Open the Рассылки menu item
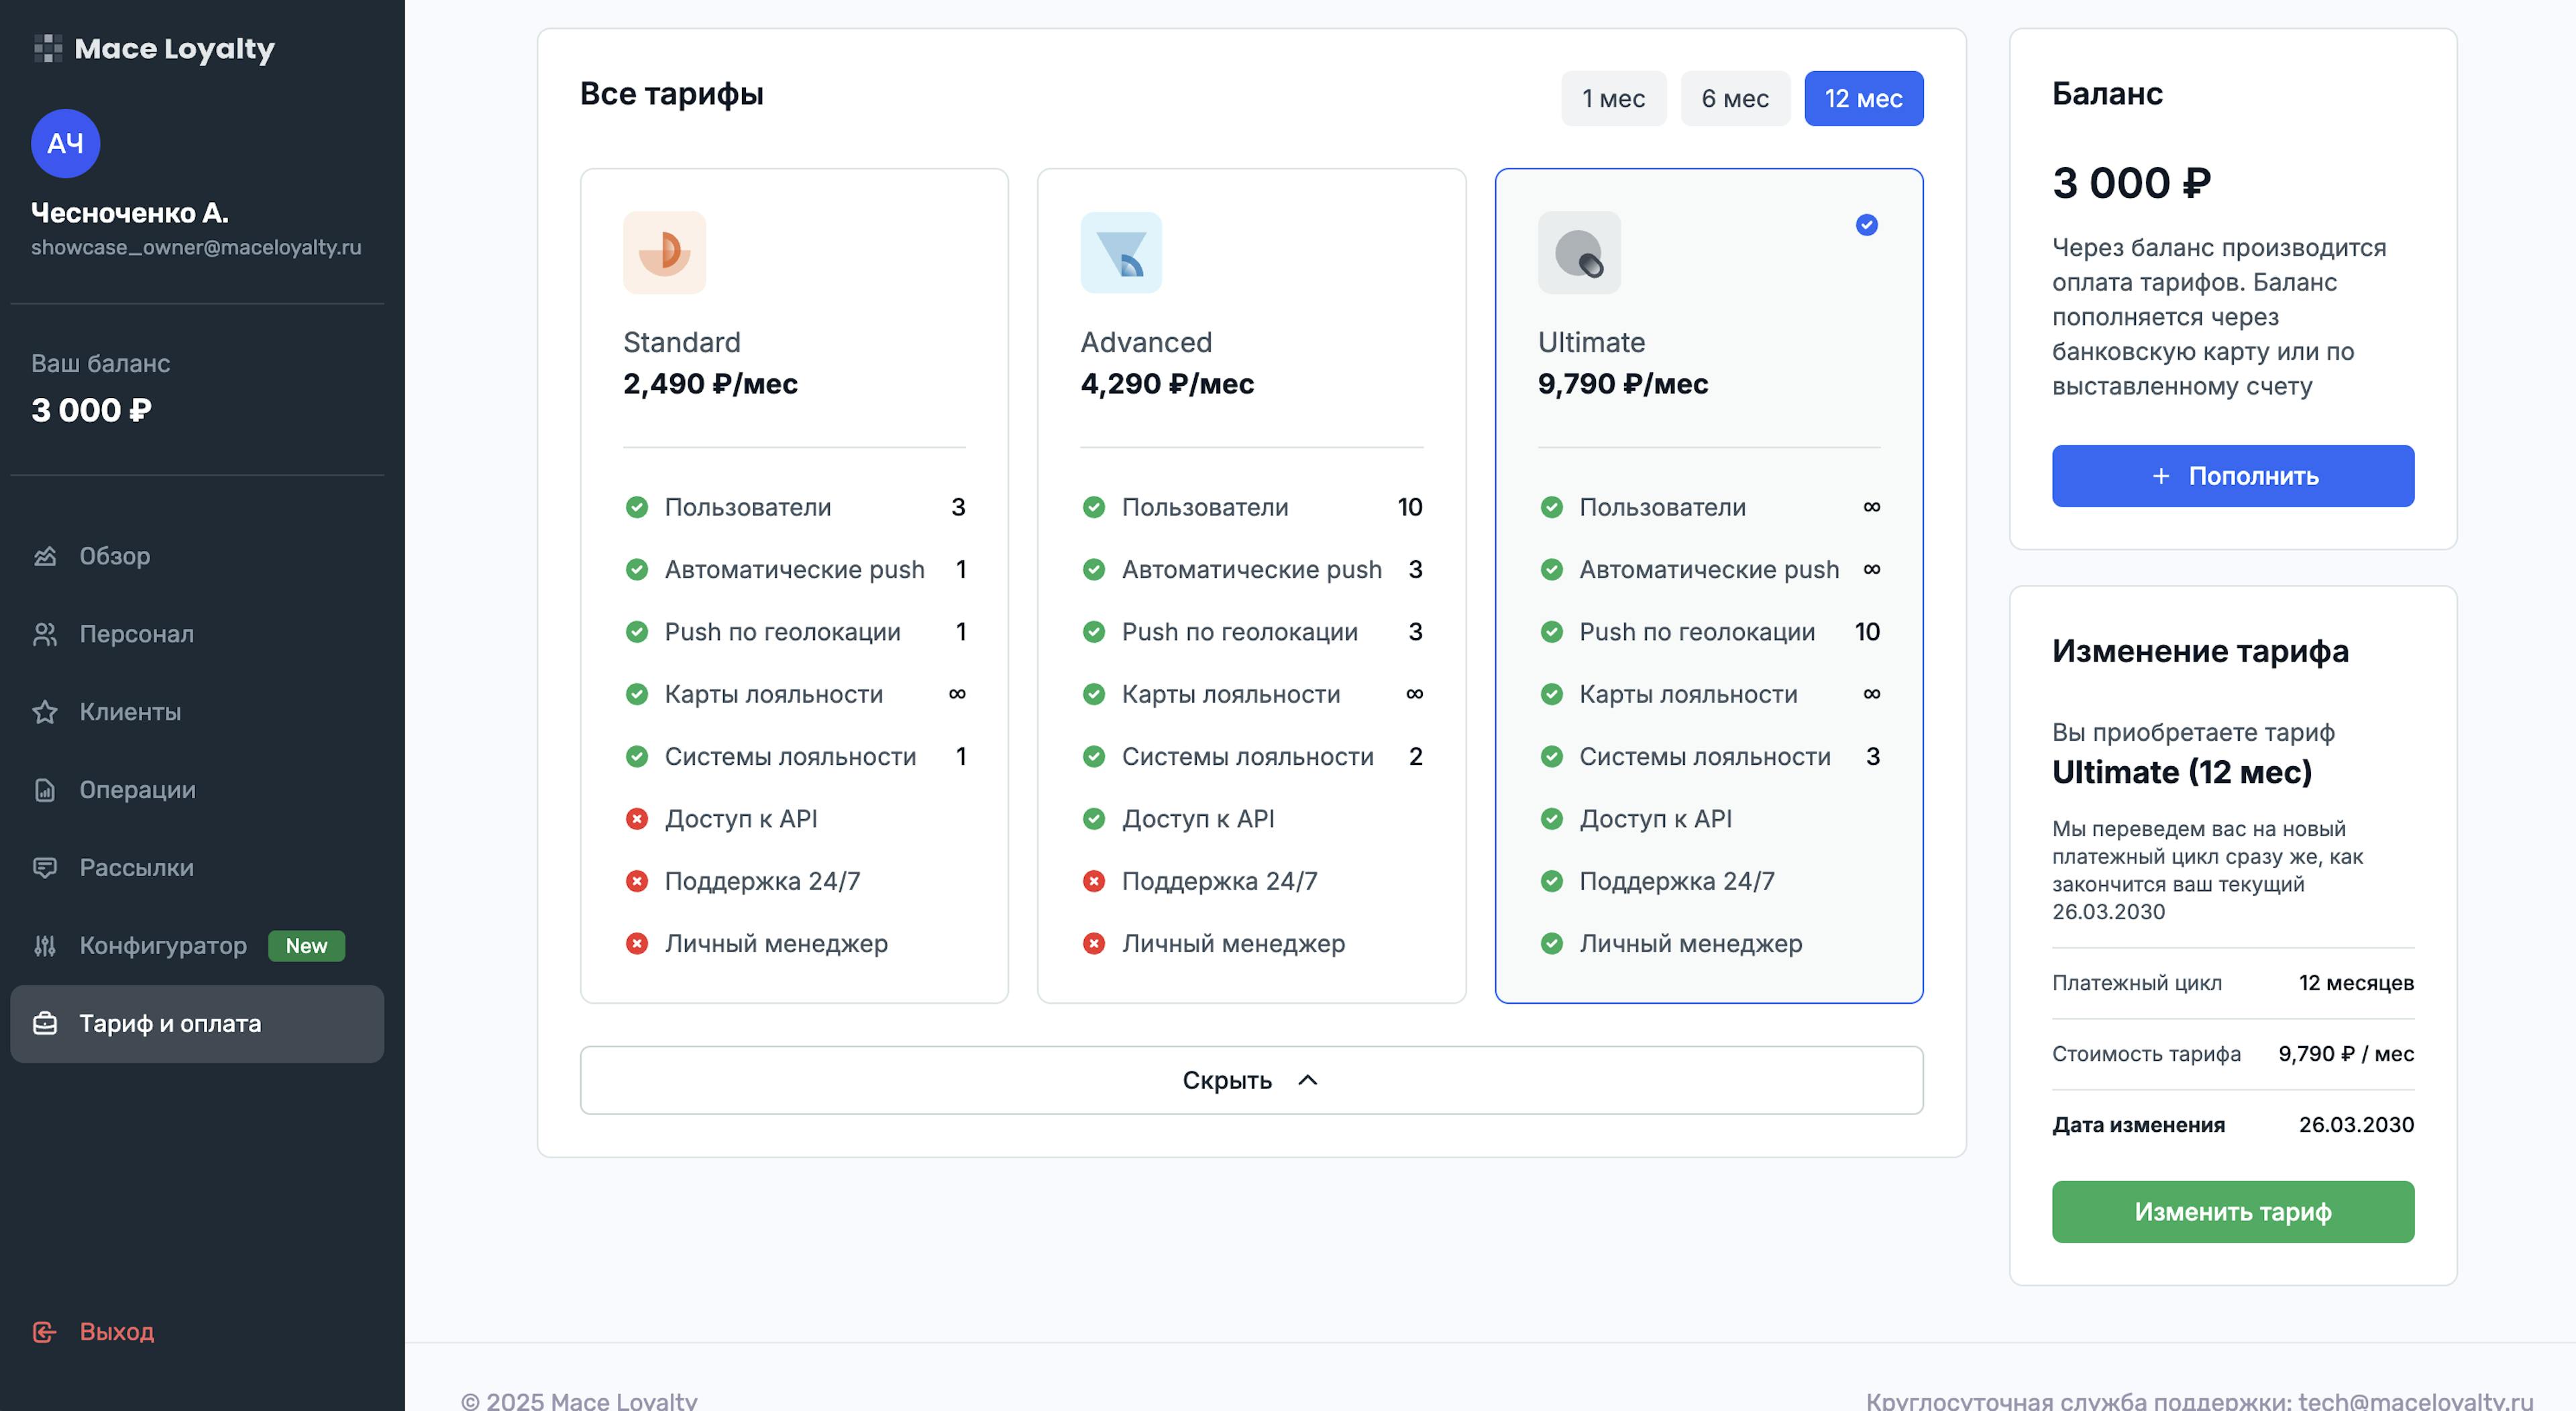 (197, 868)
